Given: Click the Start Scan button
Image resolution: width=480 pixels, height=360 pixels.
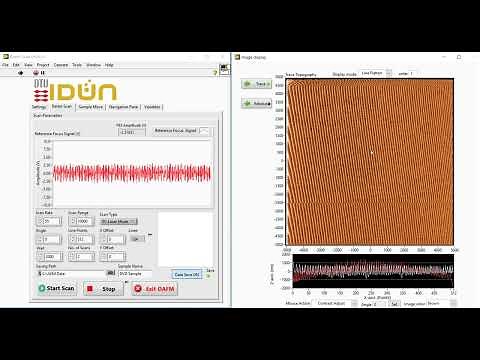Looking at the screenshot, I should 56,288.
